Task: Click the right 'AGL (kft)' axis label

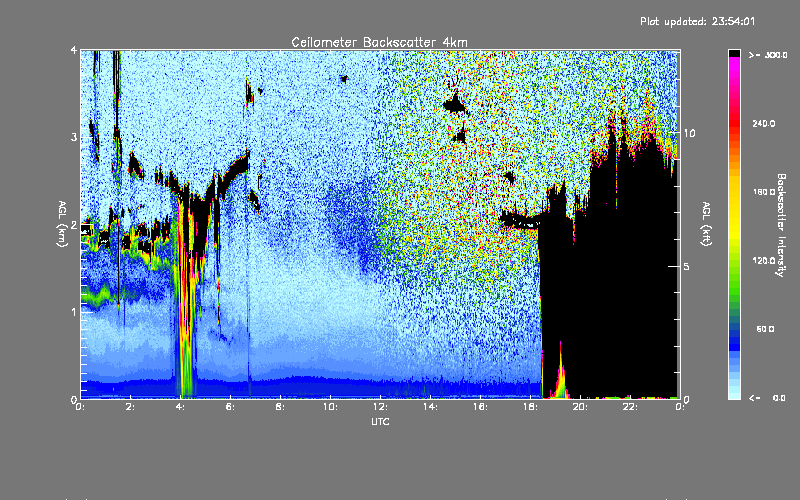Action: tap(706, 224)
